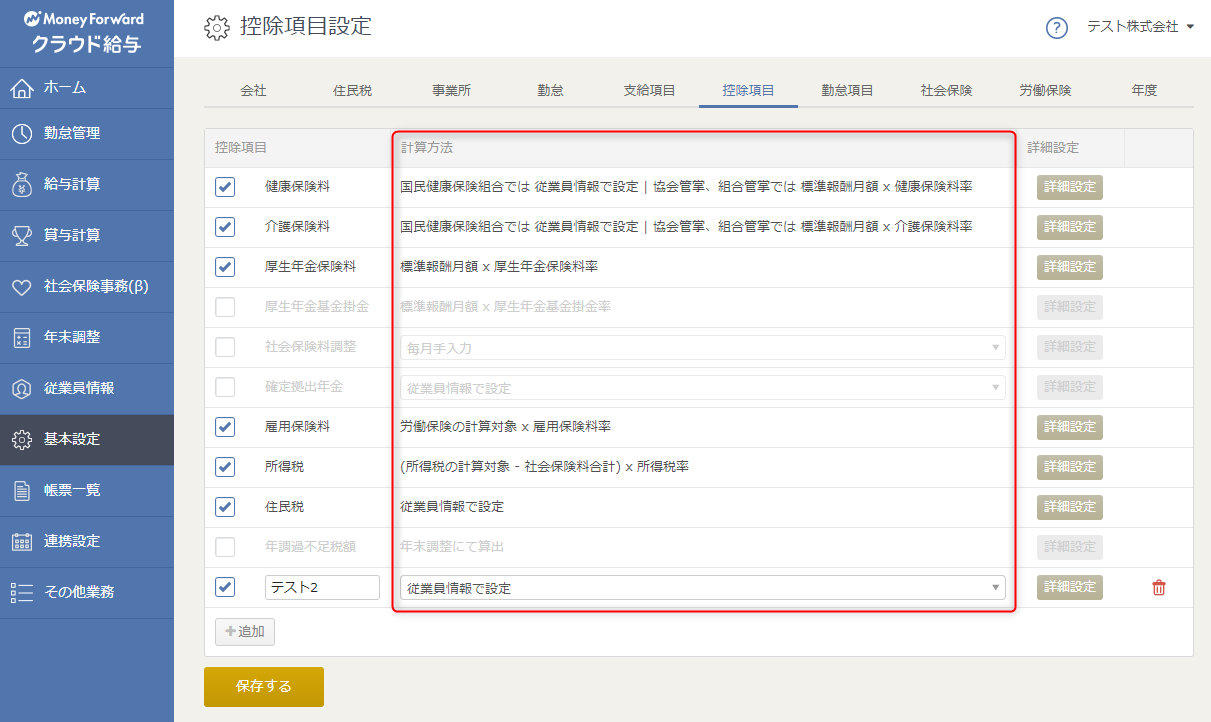The image size is (1211, 722).
Task: Open 詳細設定 for テスト2 row
Action: pyautogui.click(x=1069, y=587)
